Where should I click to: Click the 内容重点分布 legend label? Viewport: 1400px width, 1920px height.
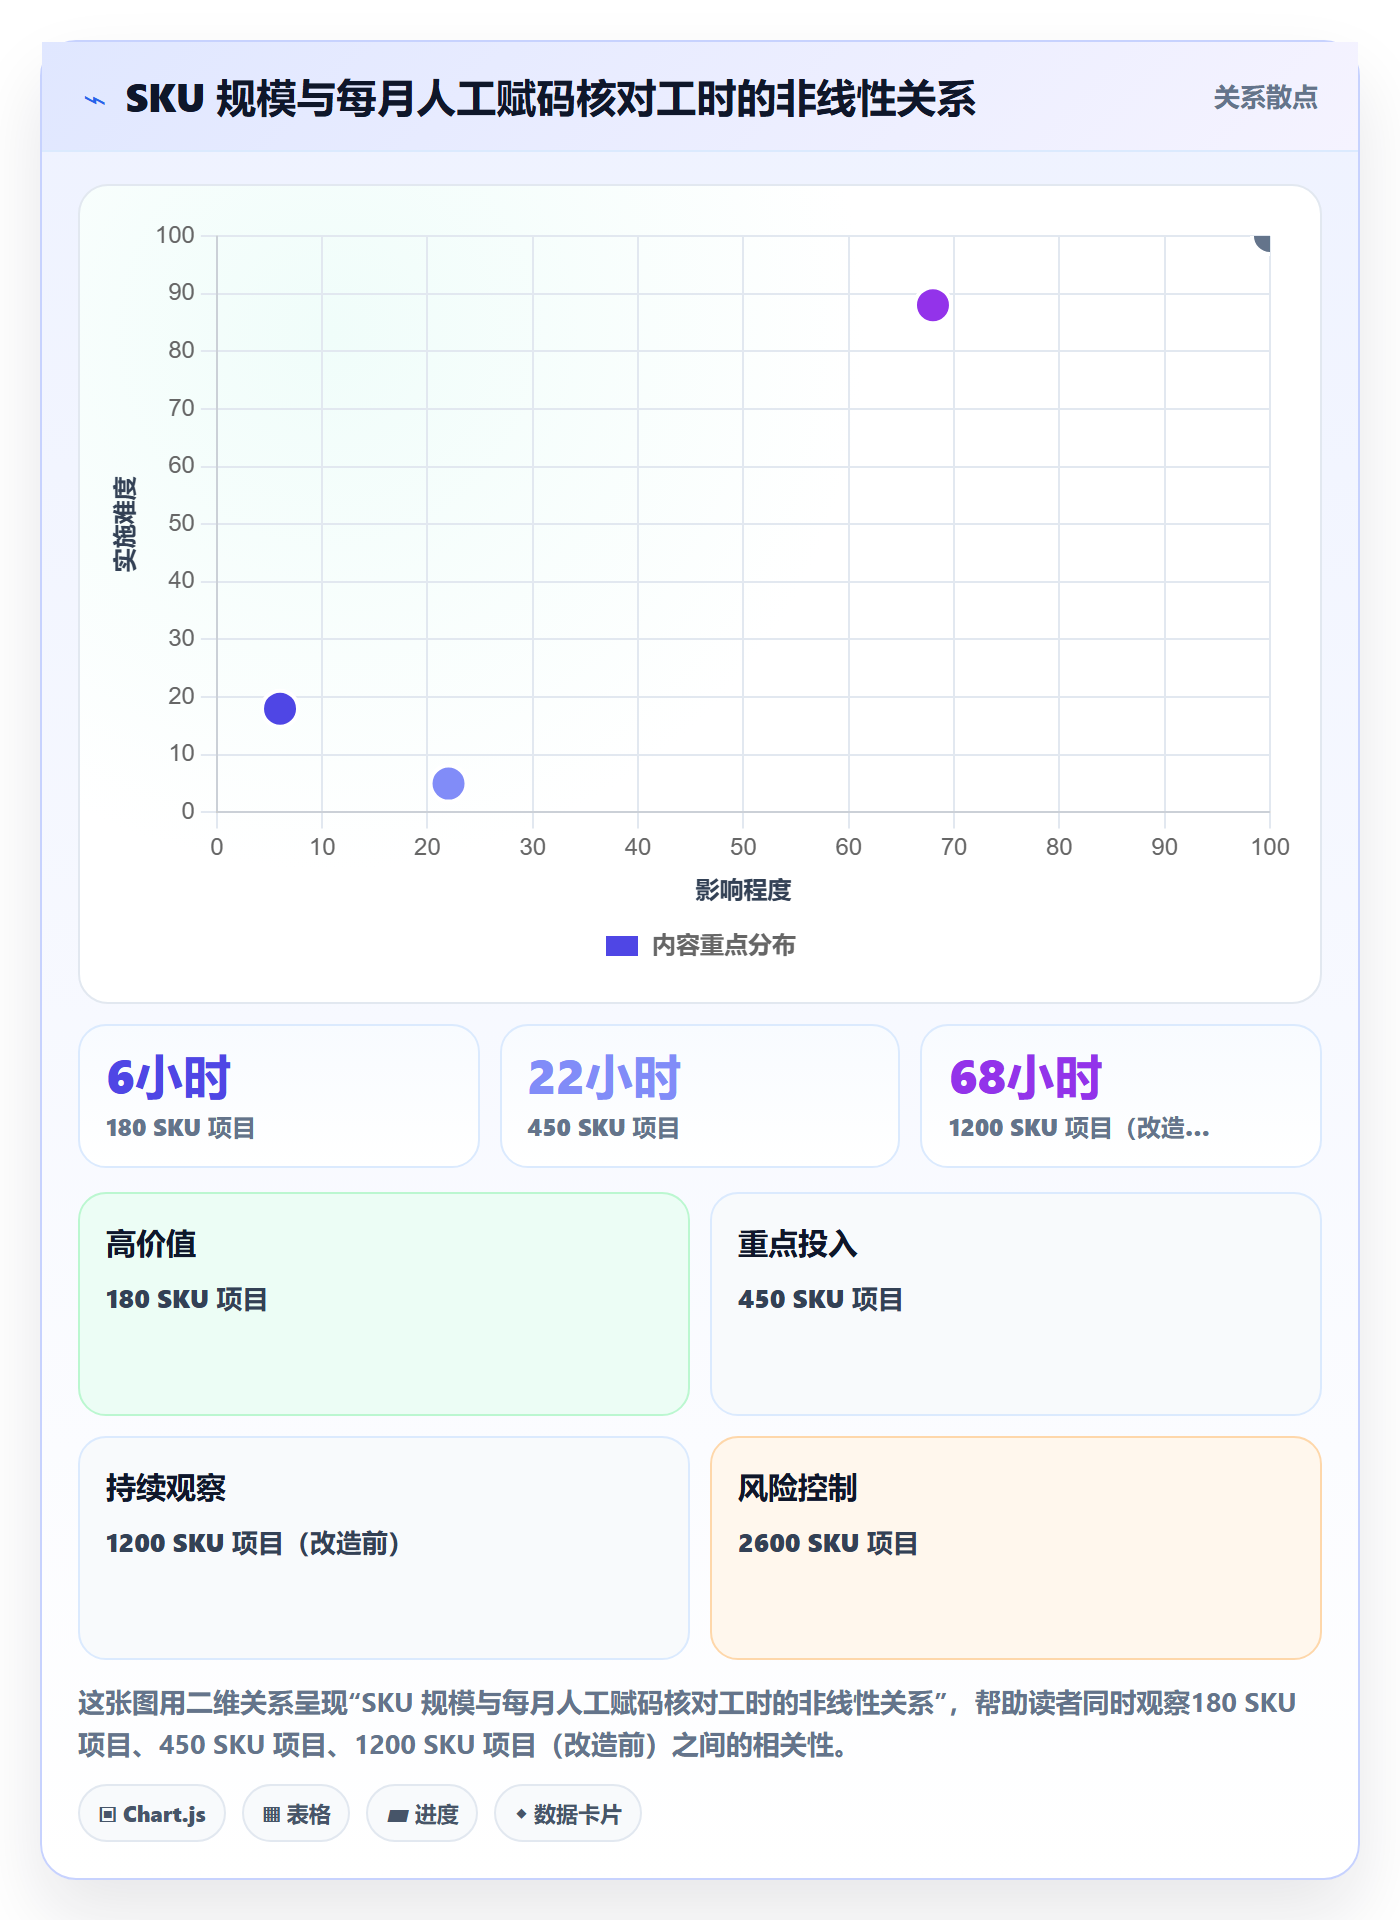(723, 945)
